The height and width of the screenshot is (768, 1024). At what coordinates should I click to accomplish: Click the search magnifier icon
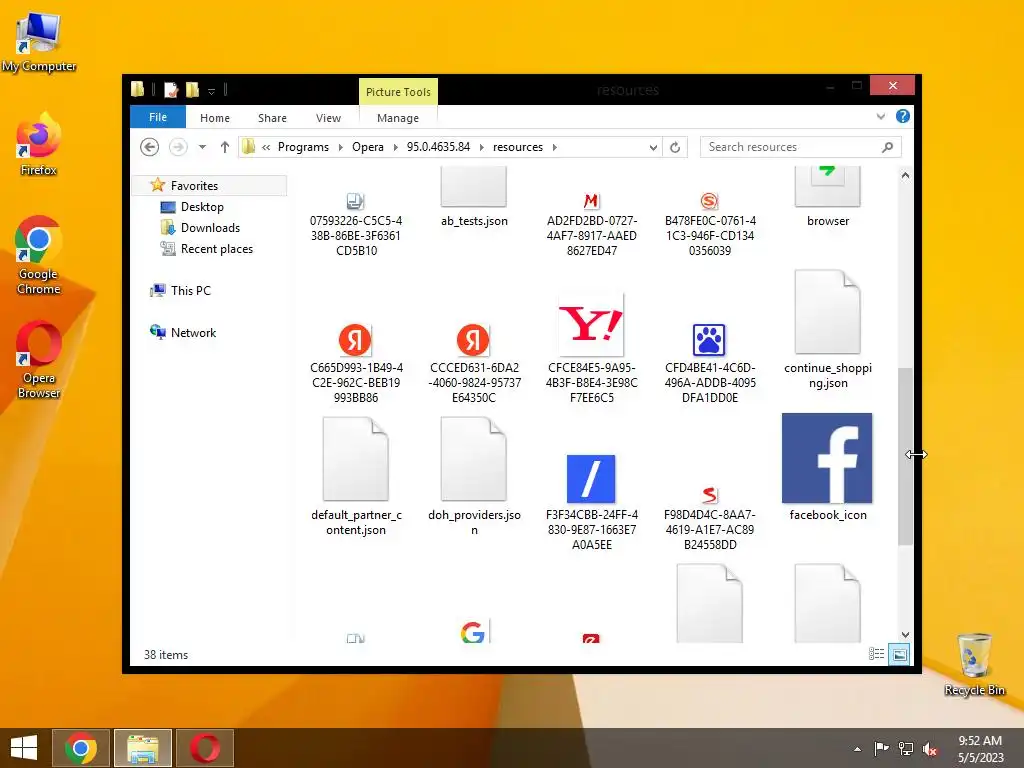tap(887, 148)
